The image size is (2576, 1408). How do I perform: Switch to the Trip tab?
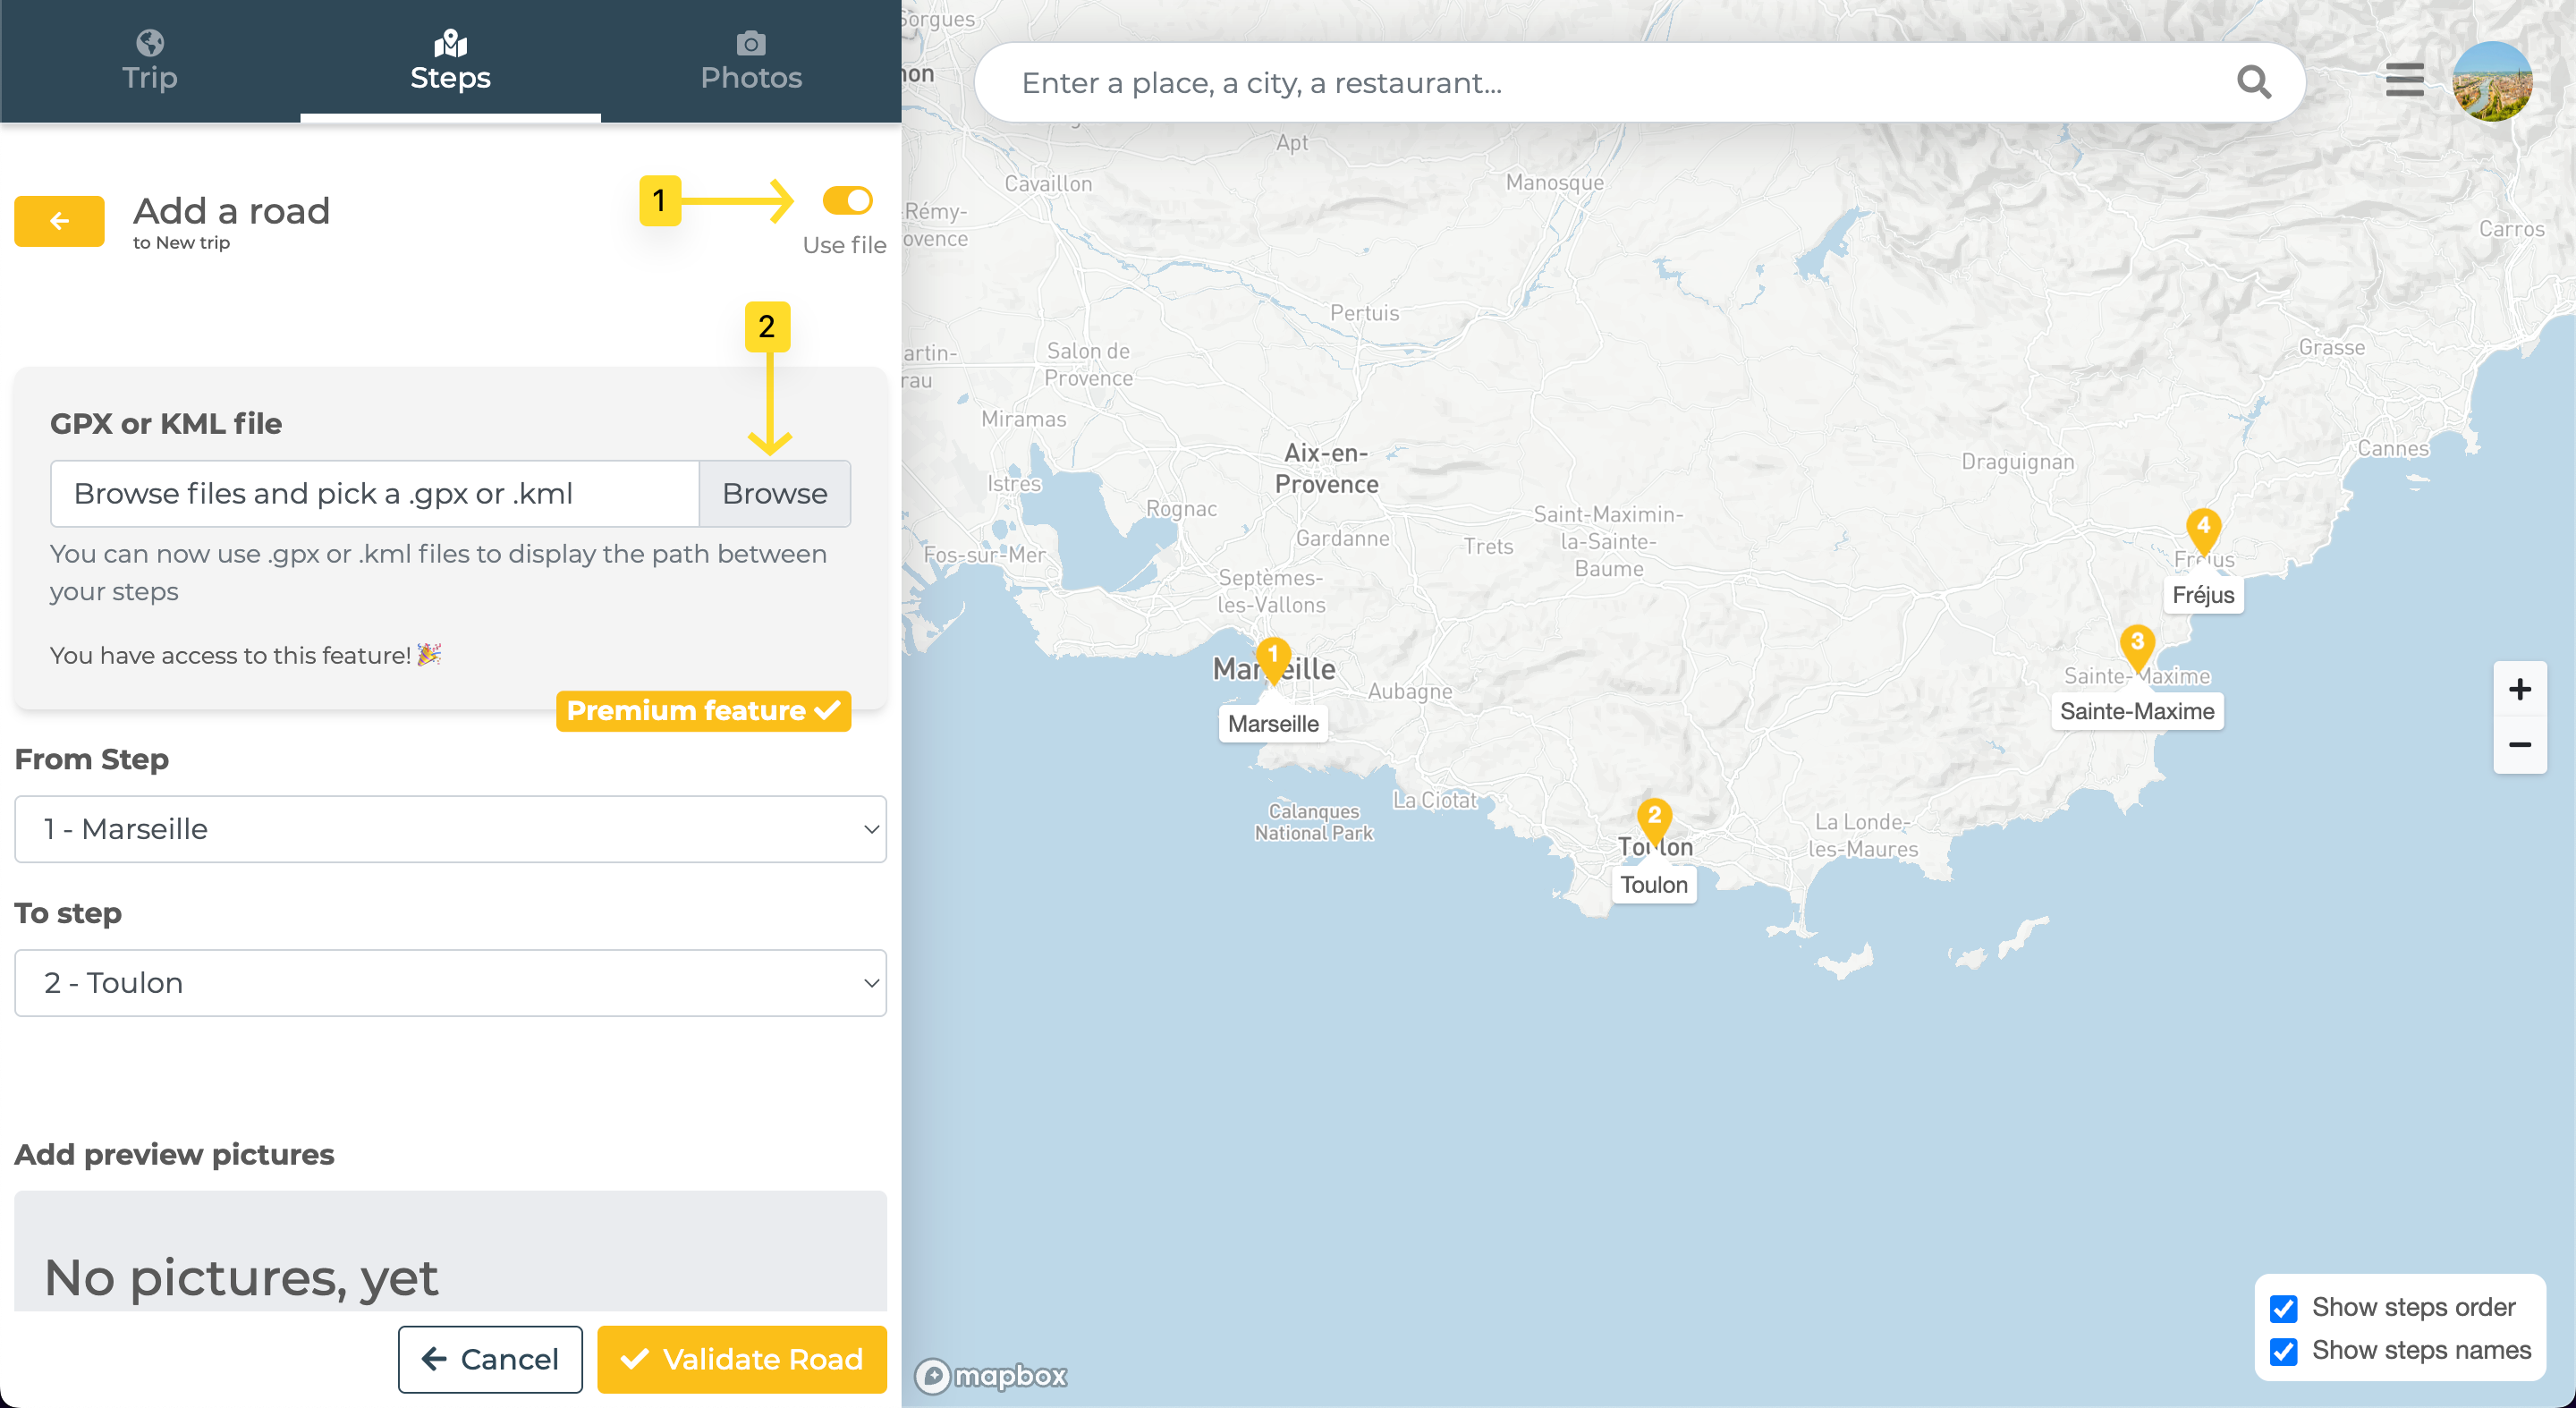pos(150,61)
